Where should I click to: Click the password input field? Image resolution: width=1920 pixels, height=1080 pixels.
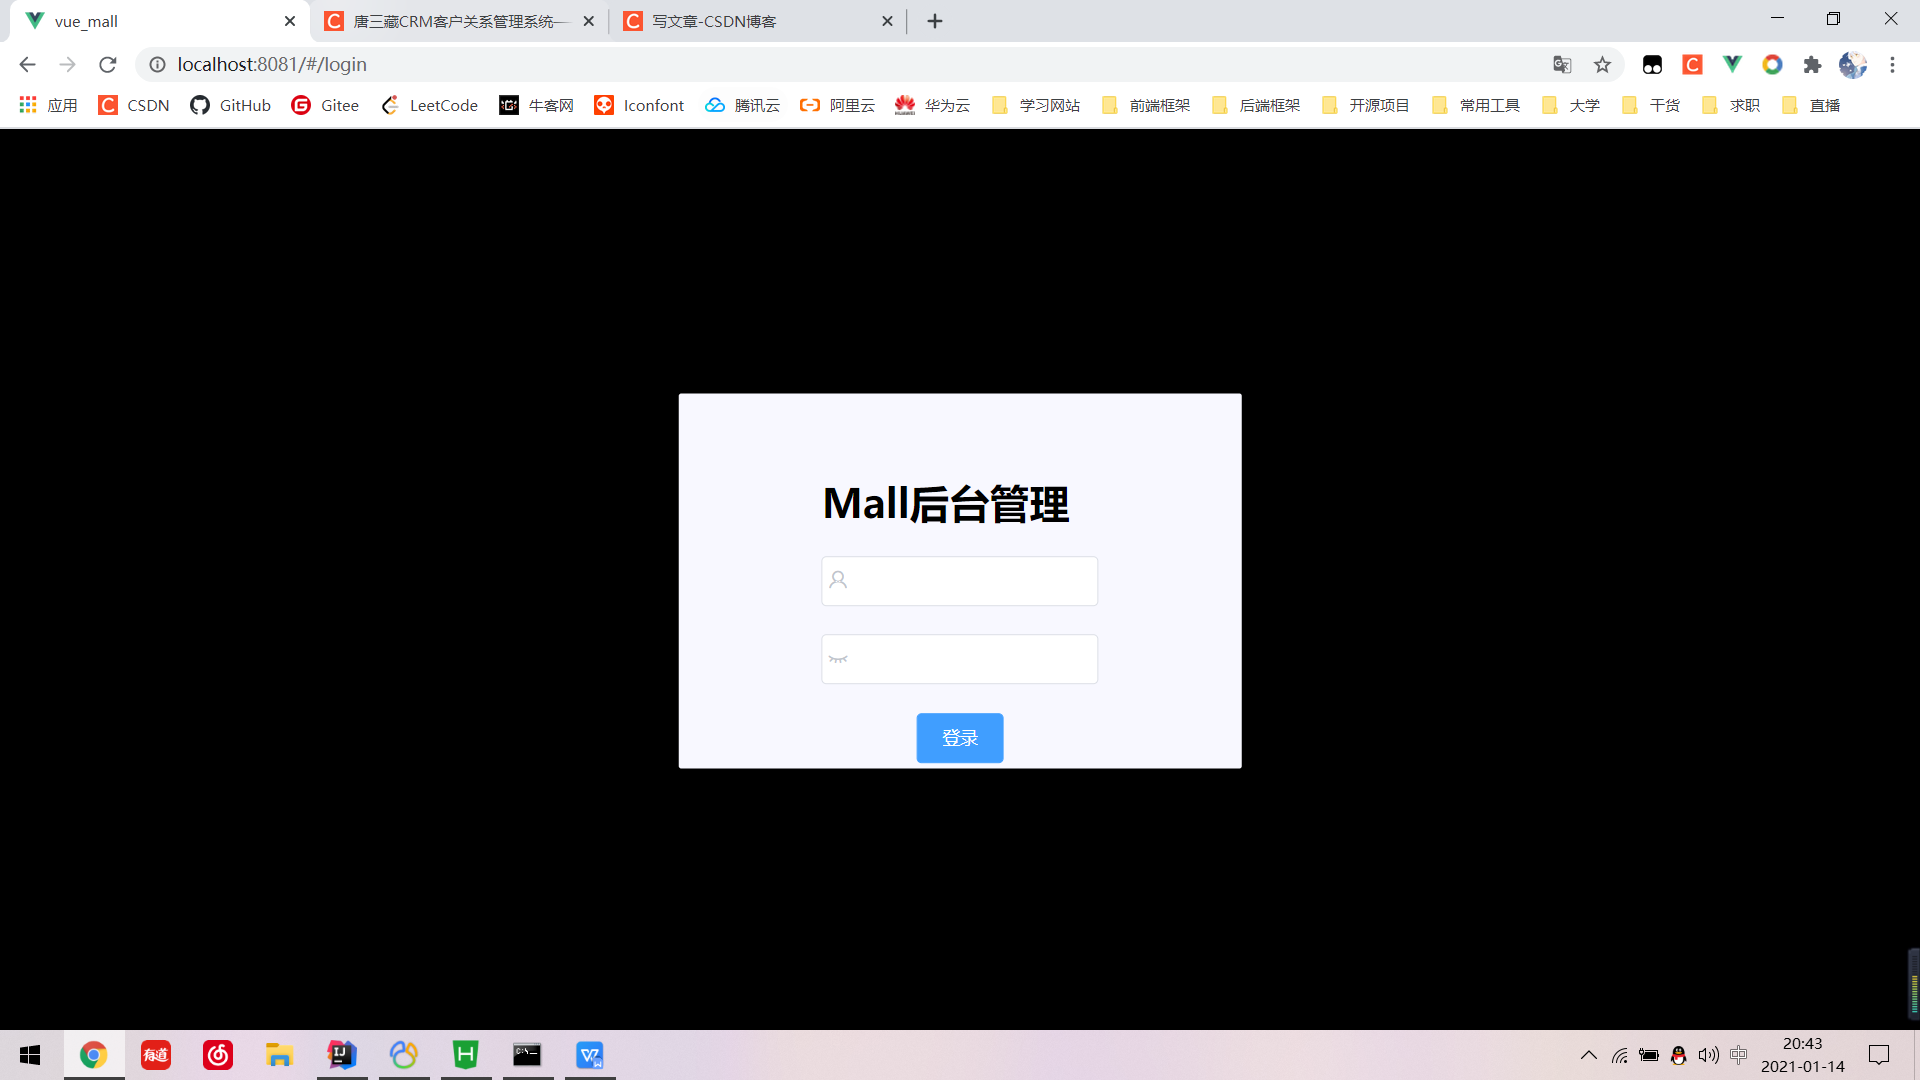click(x=959, y=659)
